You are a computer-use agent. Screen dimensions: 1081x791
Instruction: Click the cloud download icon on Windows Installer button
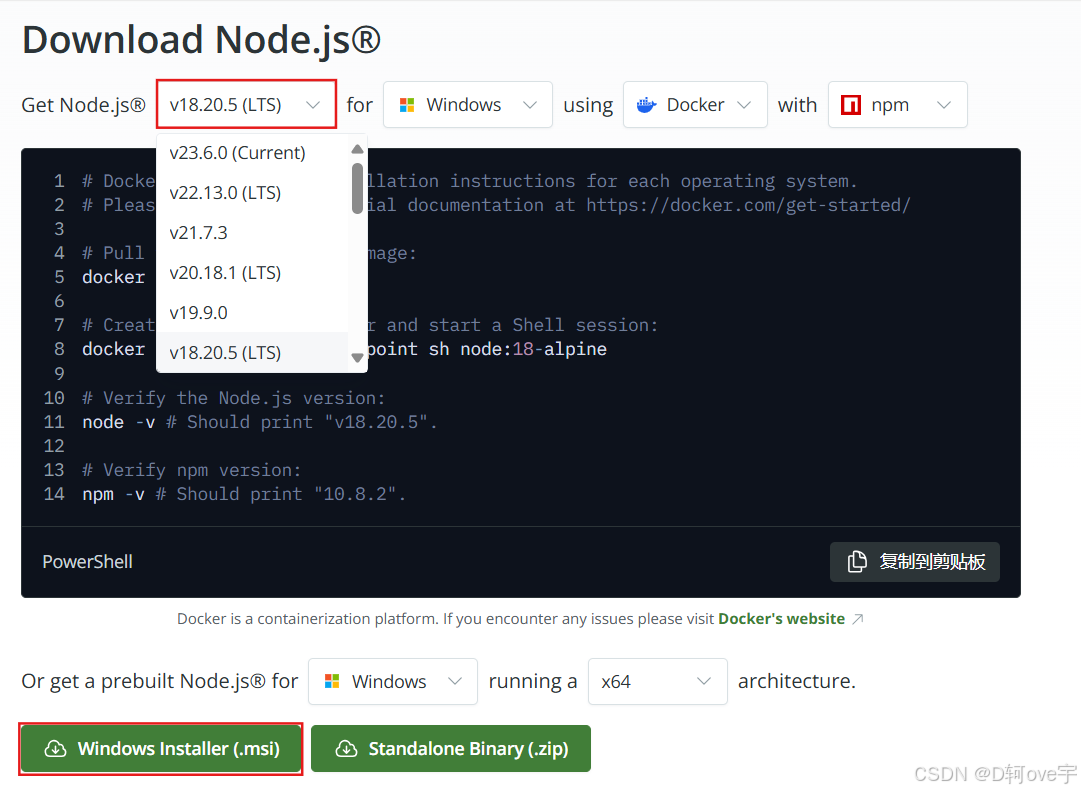pyautogui.click(x=55, y=748)
